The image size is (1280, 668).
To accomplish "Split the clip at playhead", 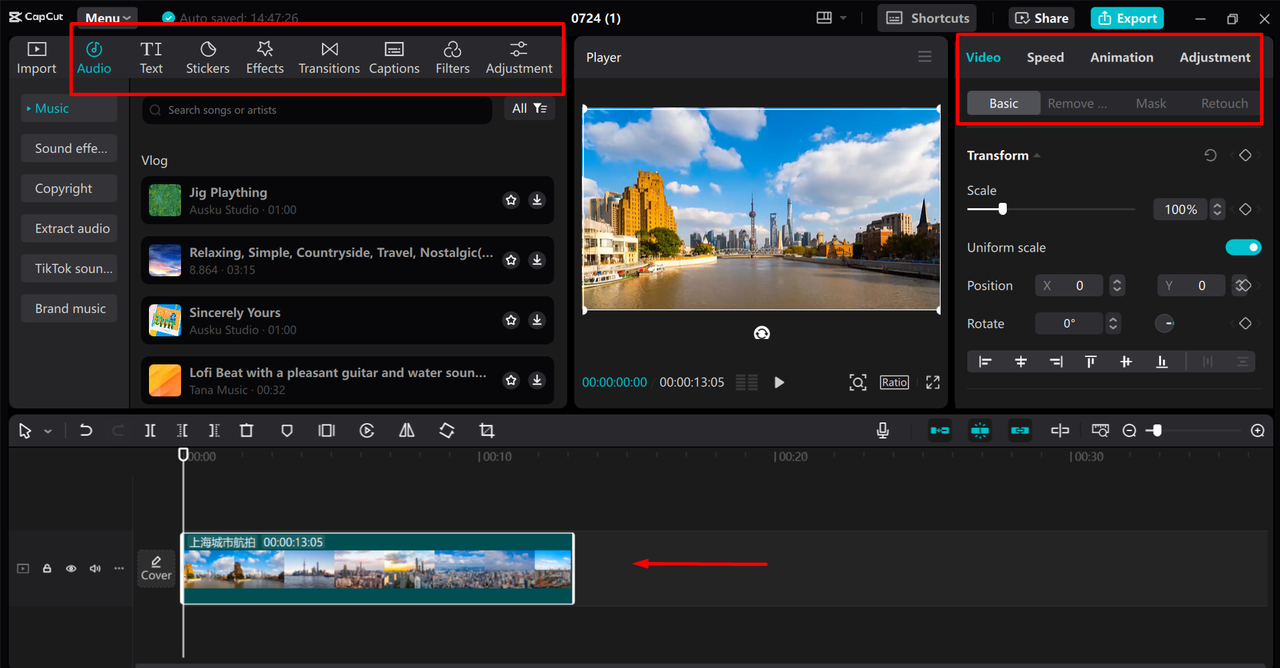I will tap(150, 430).
